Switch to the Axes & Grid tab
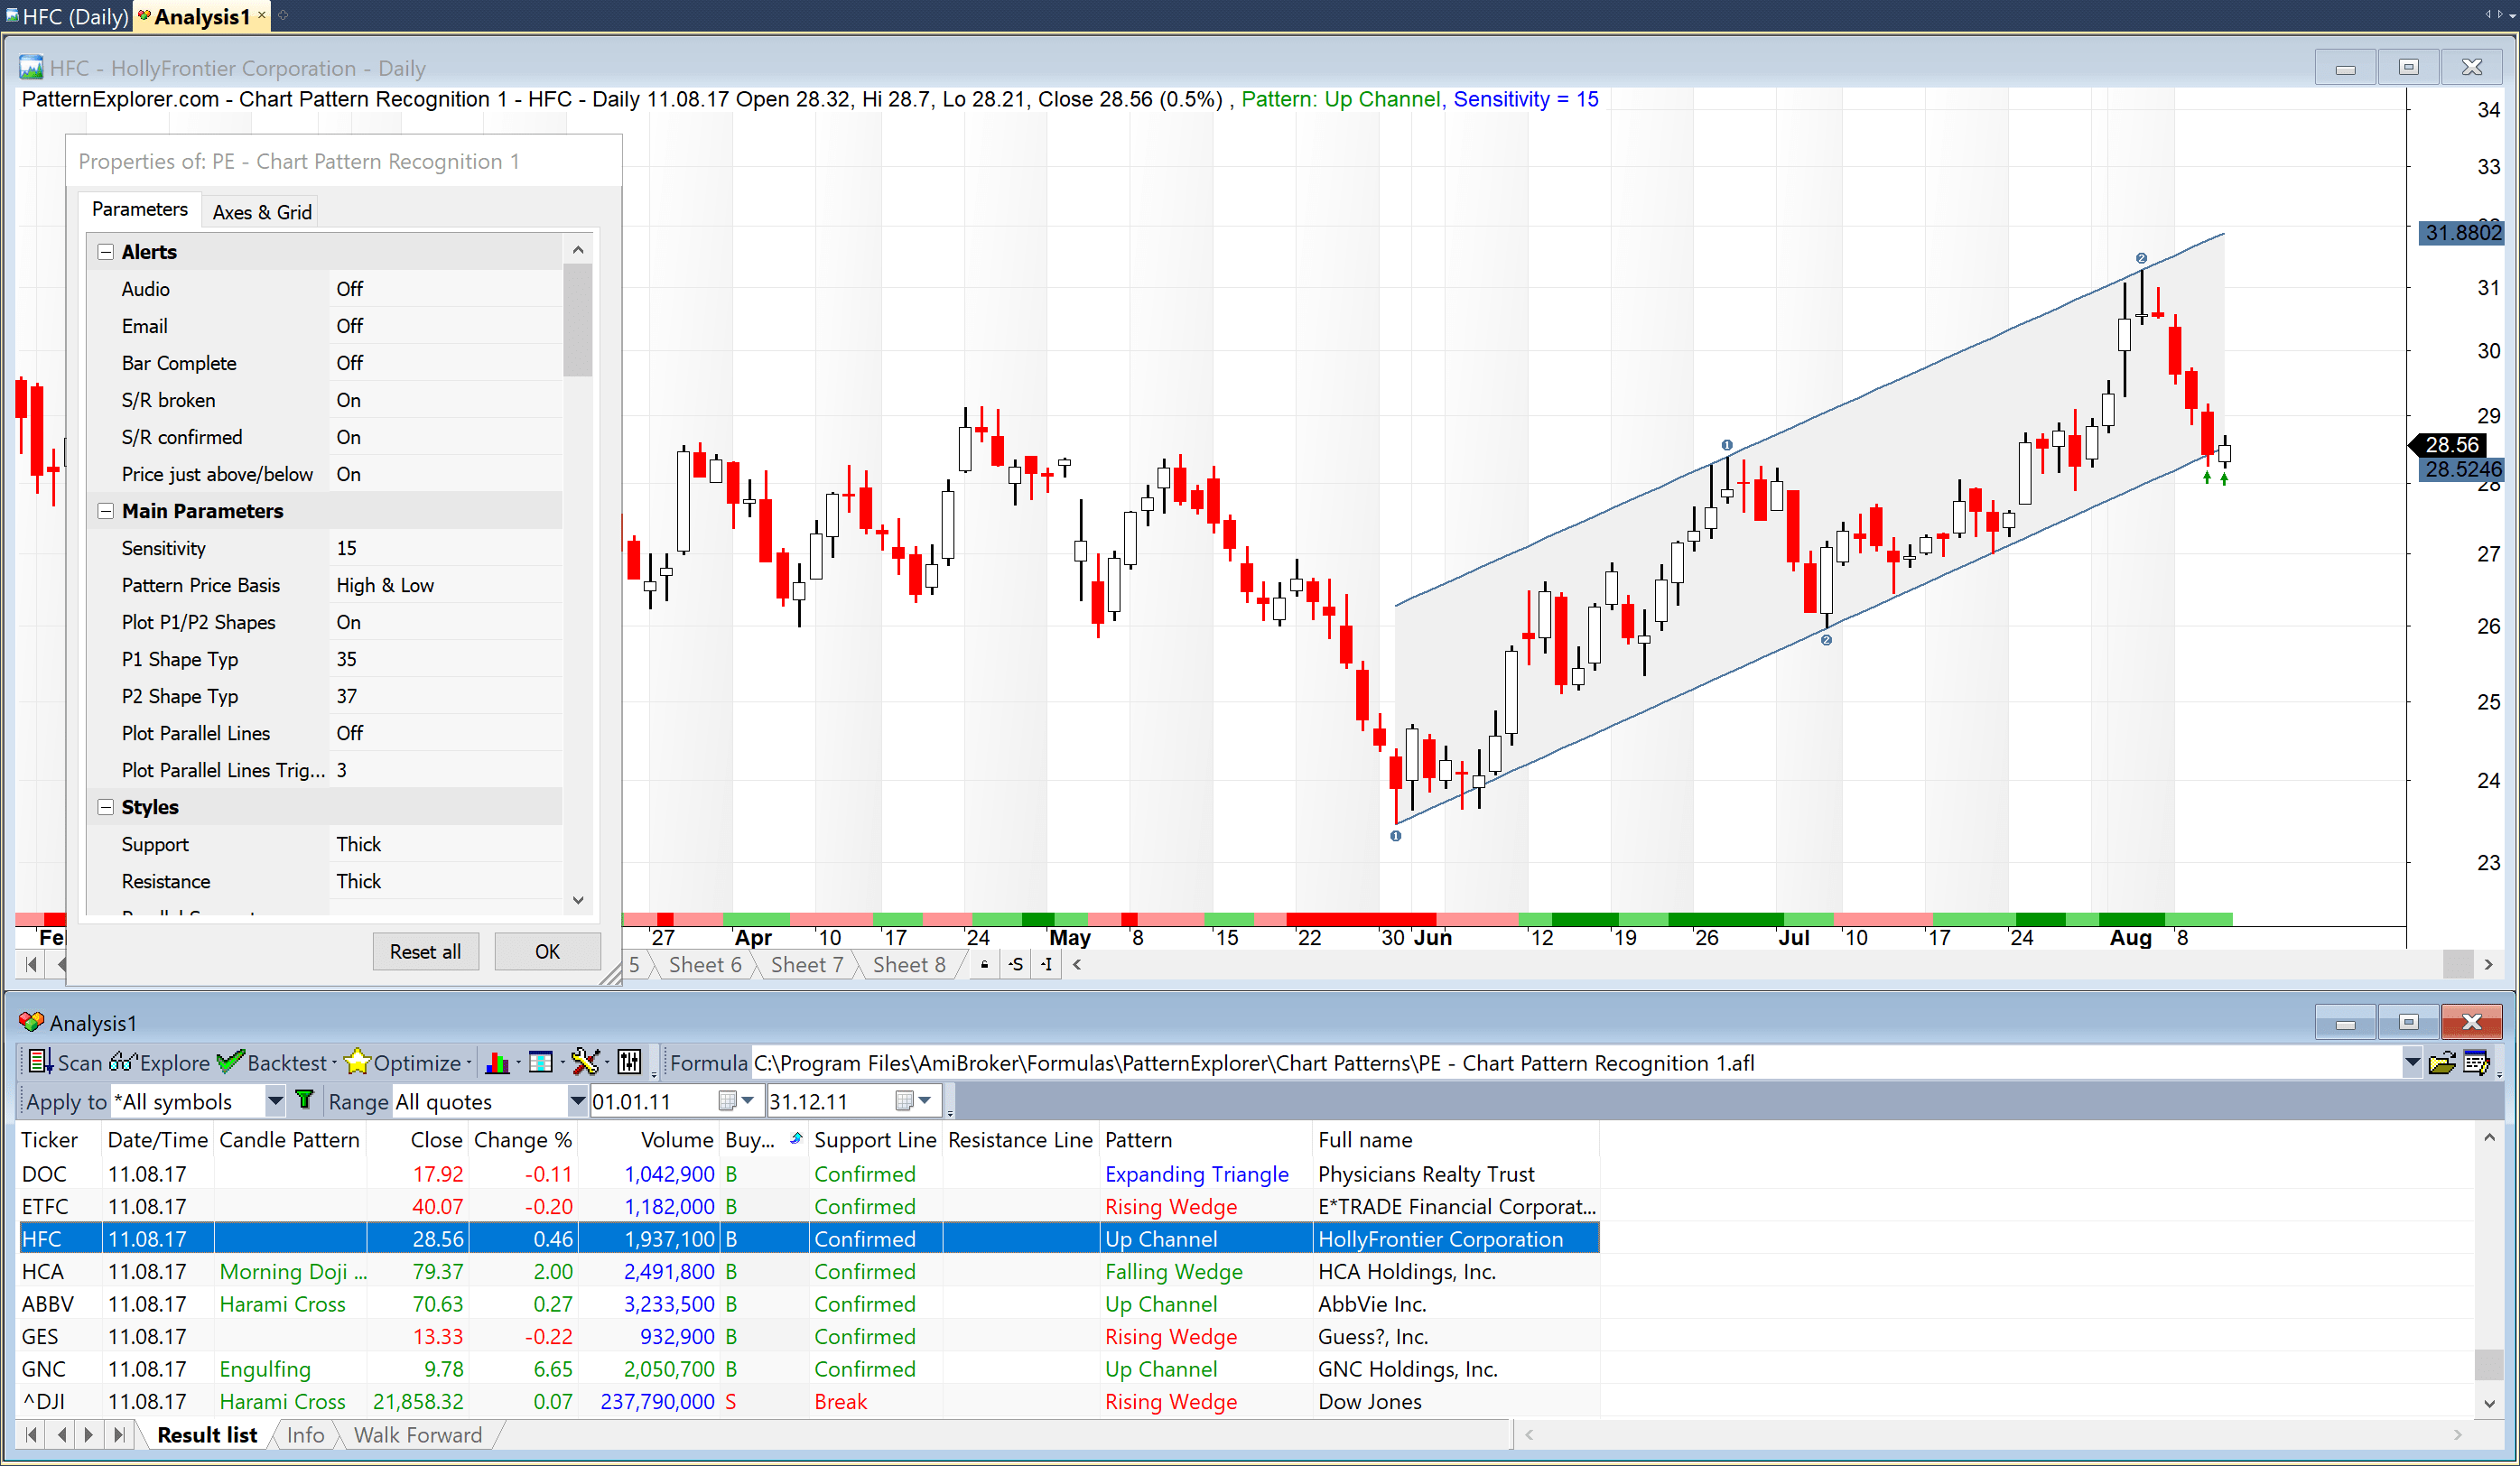Viewport: 2520px width, 1466px height. tap(262, 212)
